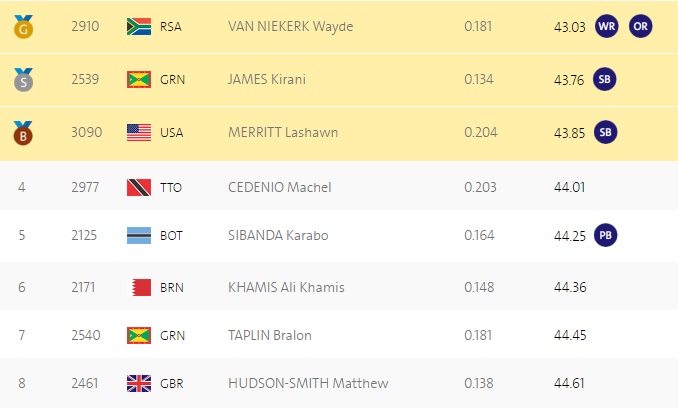
Task: Click the South Africa flag icon
Action: point(139,27)
